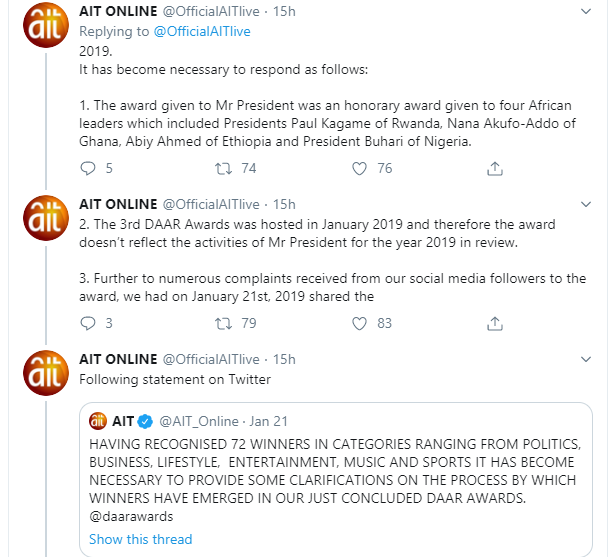Open the first tweet's AIT profile avatar
This screenshot has height=557, width=609.
(46, 25)
